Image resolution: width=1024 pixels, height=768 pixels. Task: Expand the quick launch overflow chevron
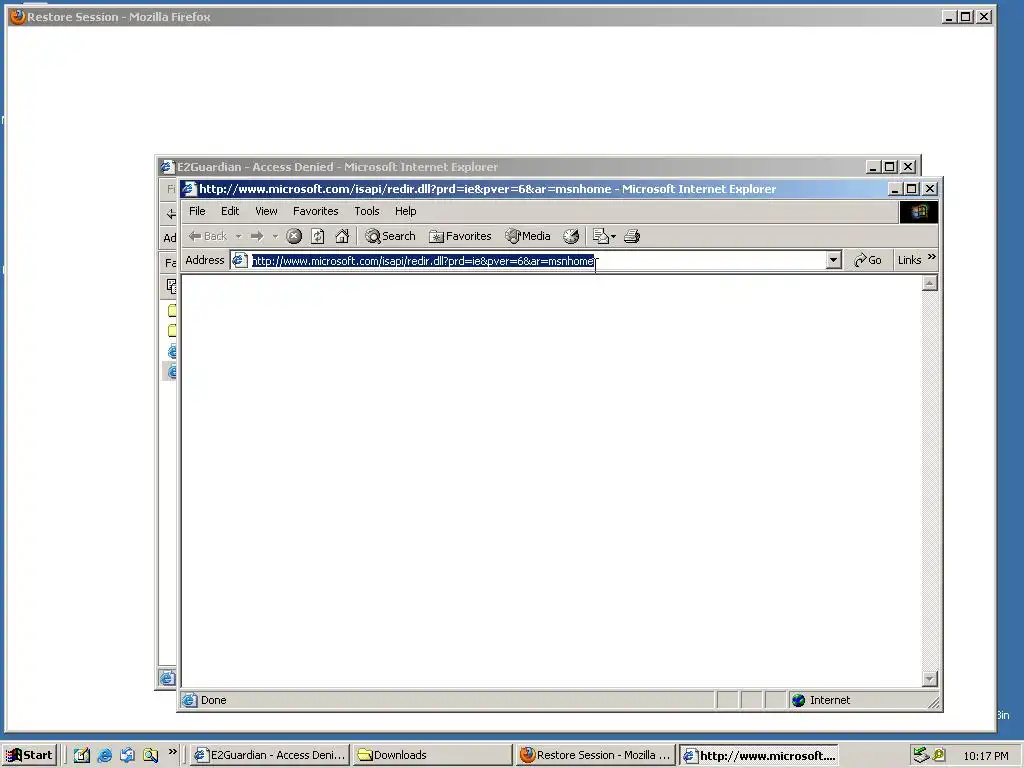(172, 752)
